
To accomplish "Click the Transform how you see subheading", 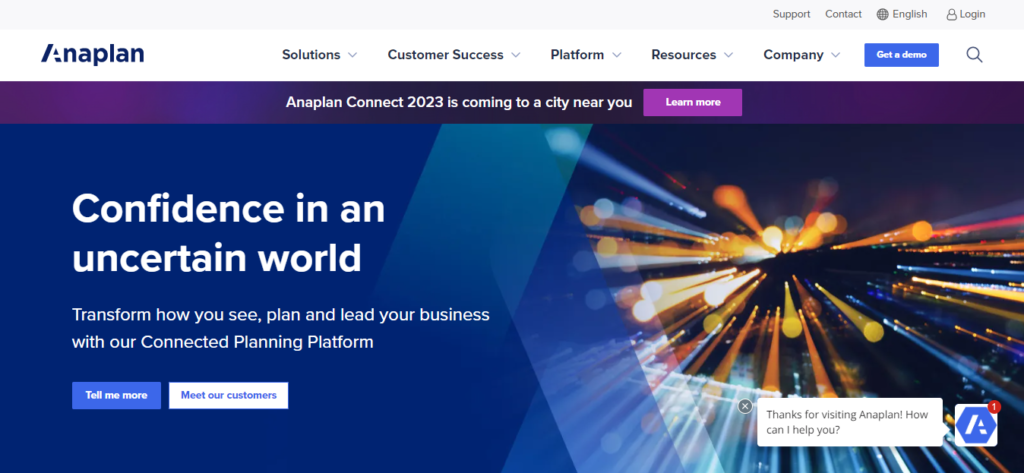I will 280,328.
